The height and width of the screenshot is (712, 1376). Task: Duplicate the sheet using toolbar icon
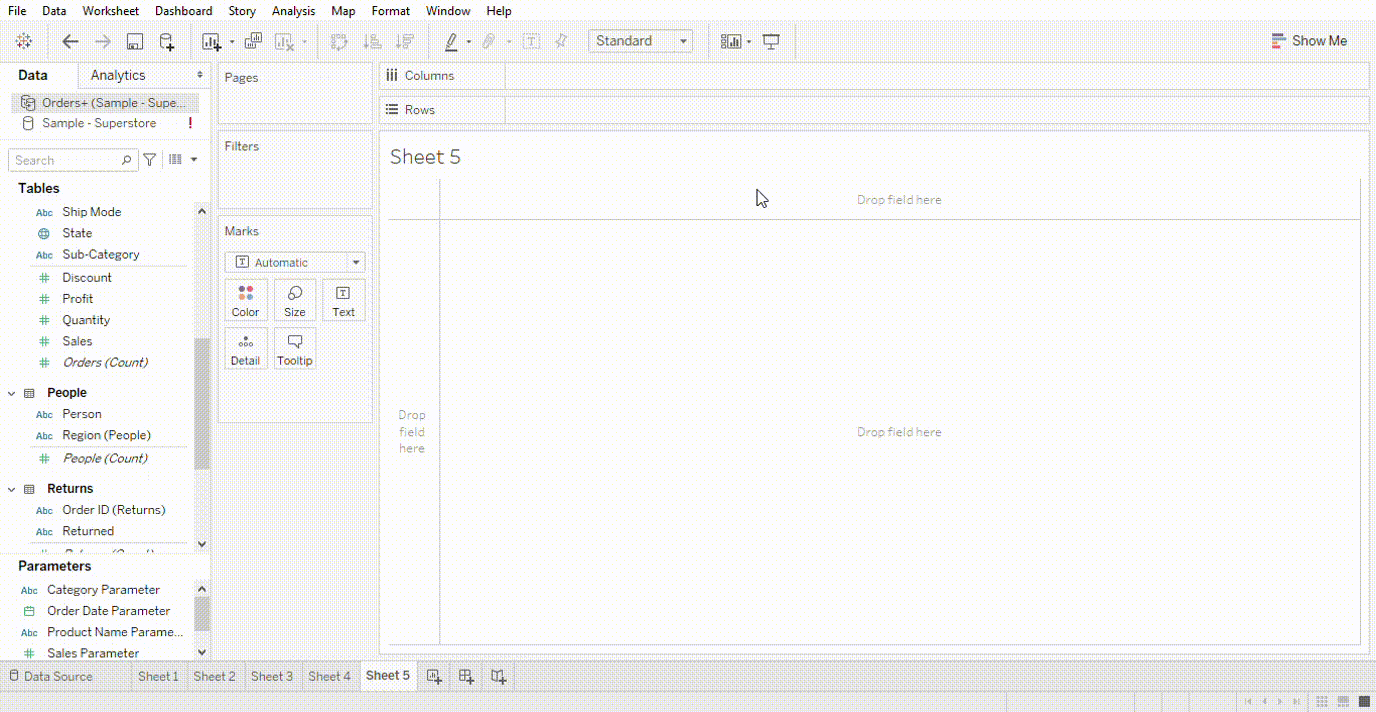coord(253,41)
